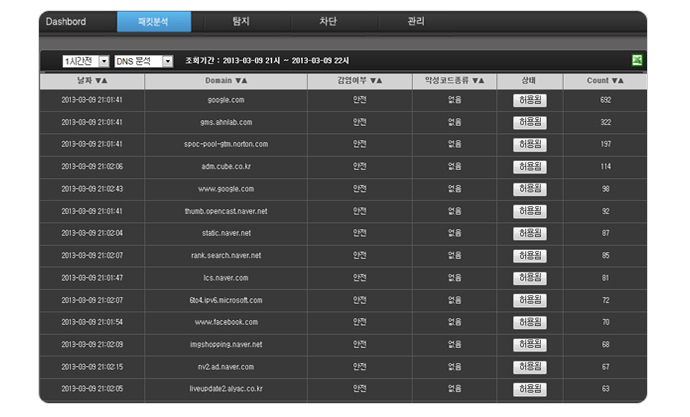The image size is (690, 417).
Task: Click the 허용됨 button for nv2.ad.naver.com
Action: pos(530,367)
